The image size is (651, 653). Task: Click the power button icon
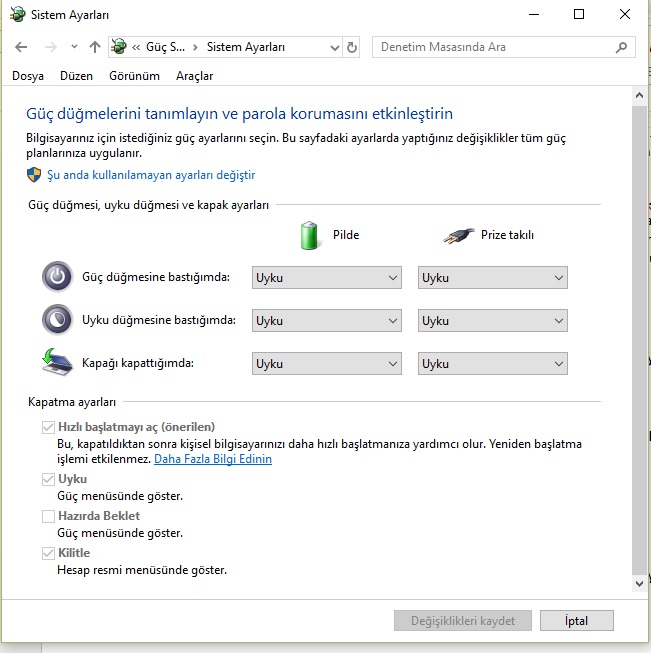pyautogui.click(x=57, y=277)
